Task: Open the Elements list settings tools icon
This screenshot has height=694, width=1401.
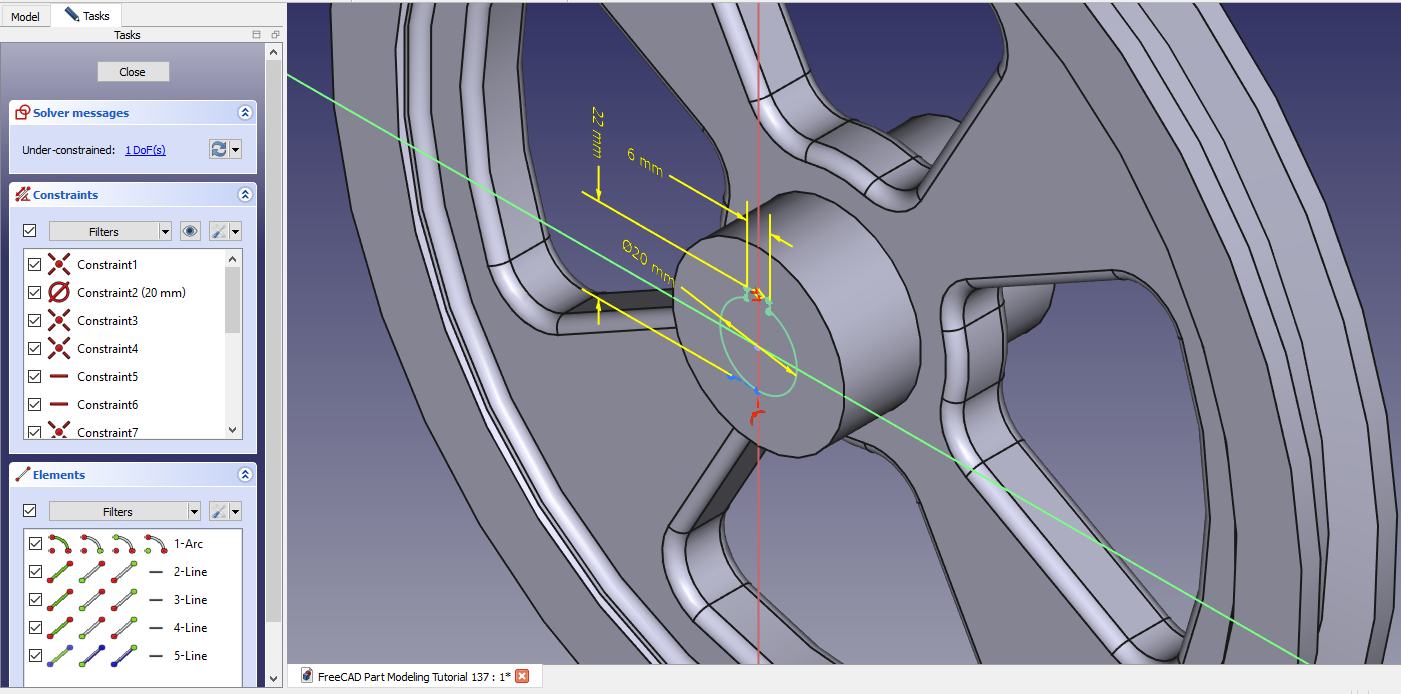Action: (x=219, y=511)
